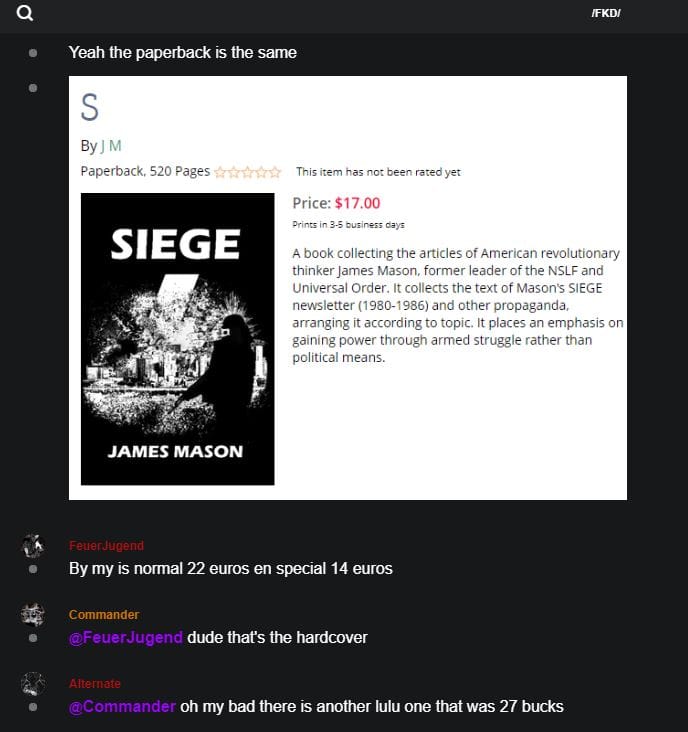Click the author link J M

pos(111,146)
